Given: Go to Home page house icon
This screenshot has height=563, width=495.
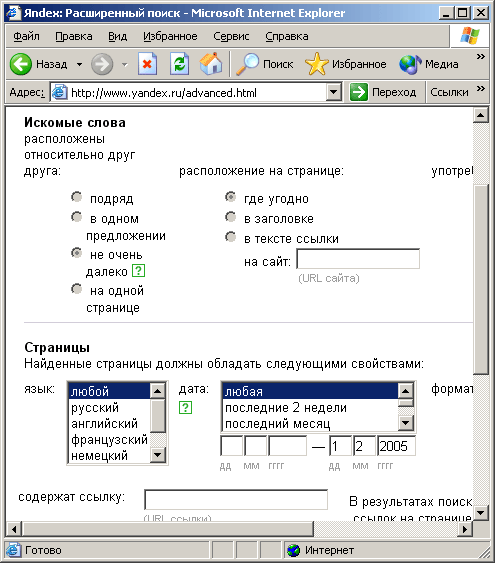Looking at the screenshot, I should point(211,64).
